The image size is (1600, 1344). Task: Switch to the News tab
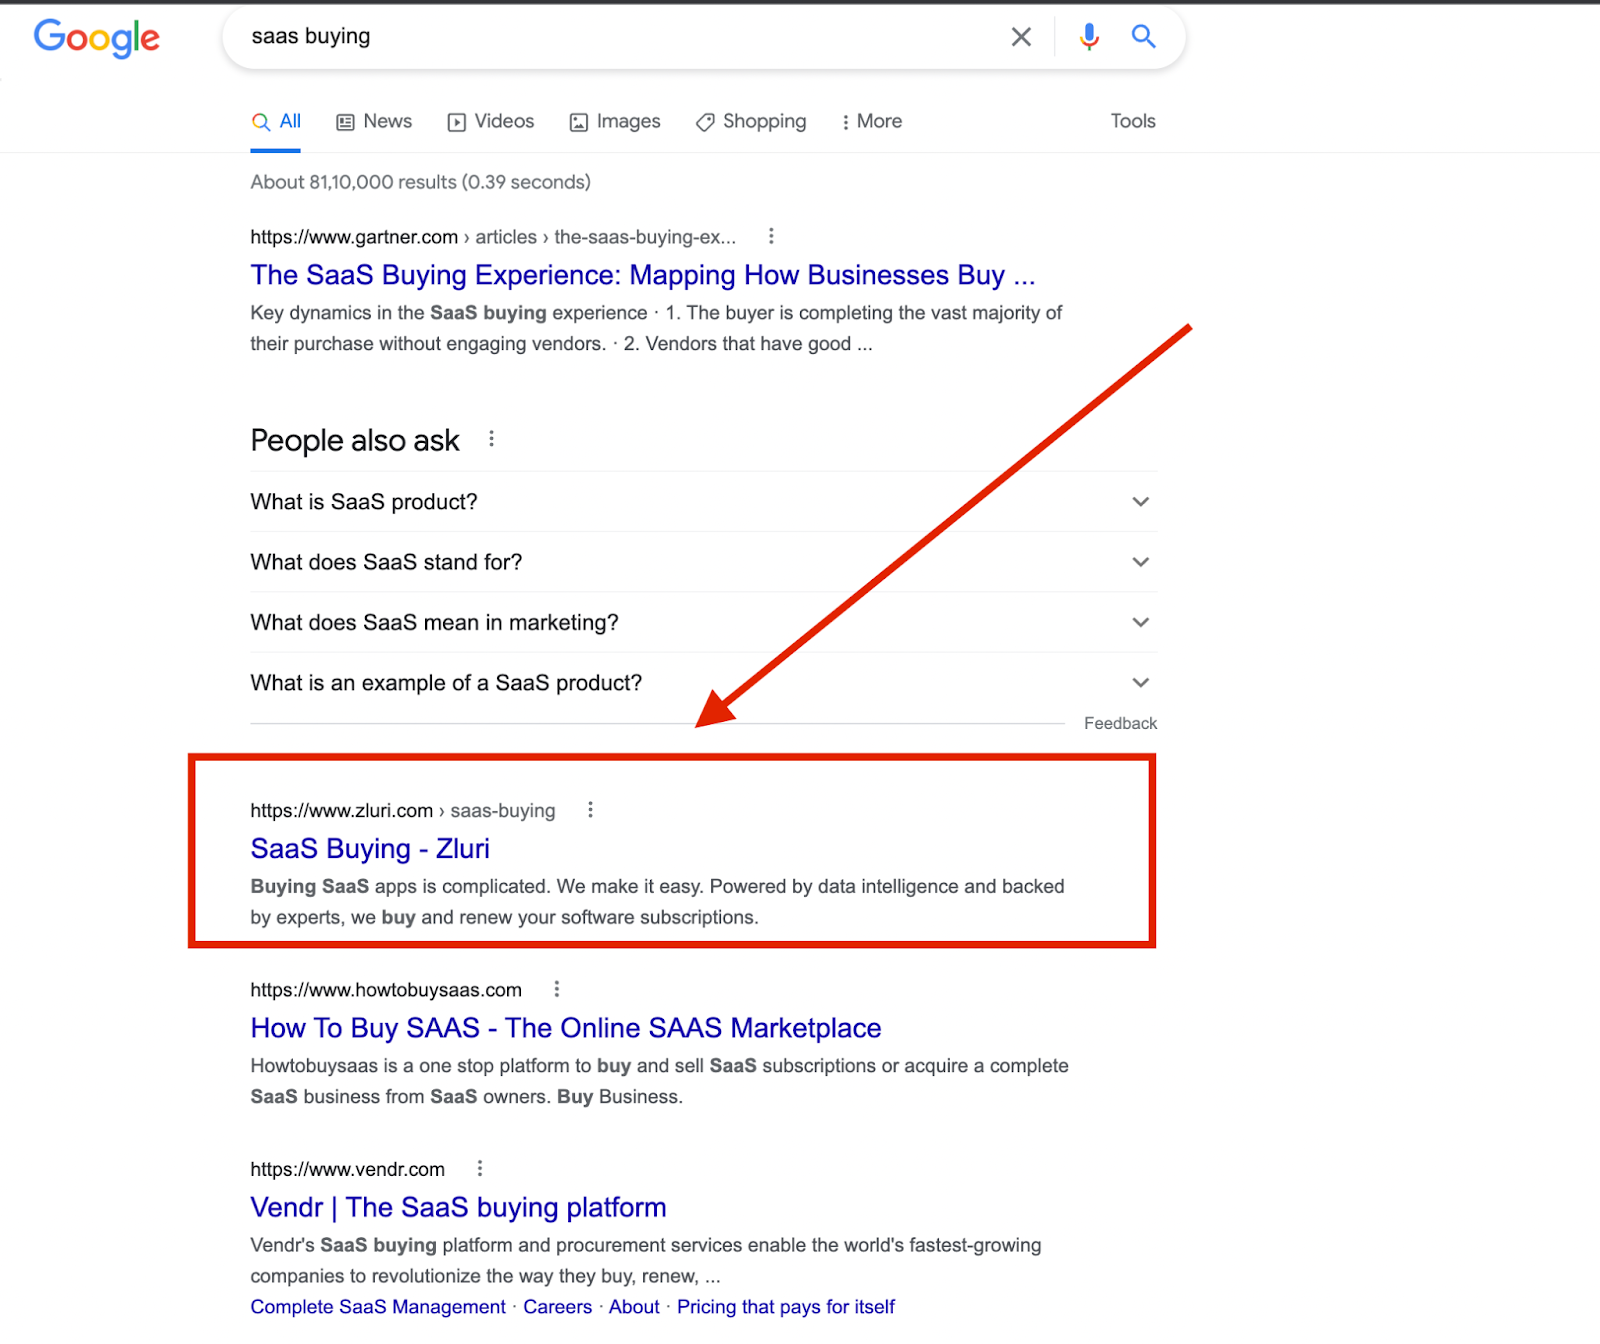(374, 121)
